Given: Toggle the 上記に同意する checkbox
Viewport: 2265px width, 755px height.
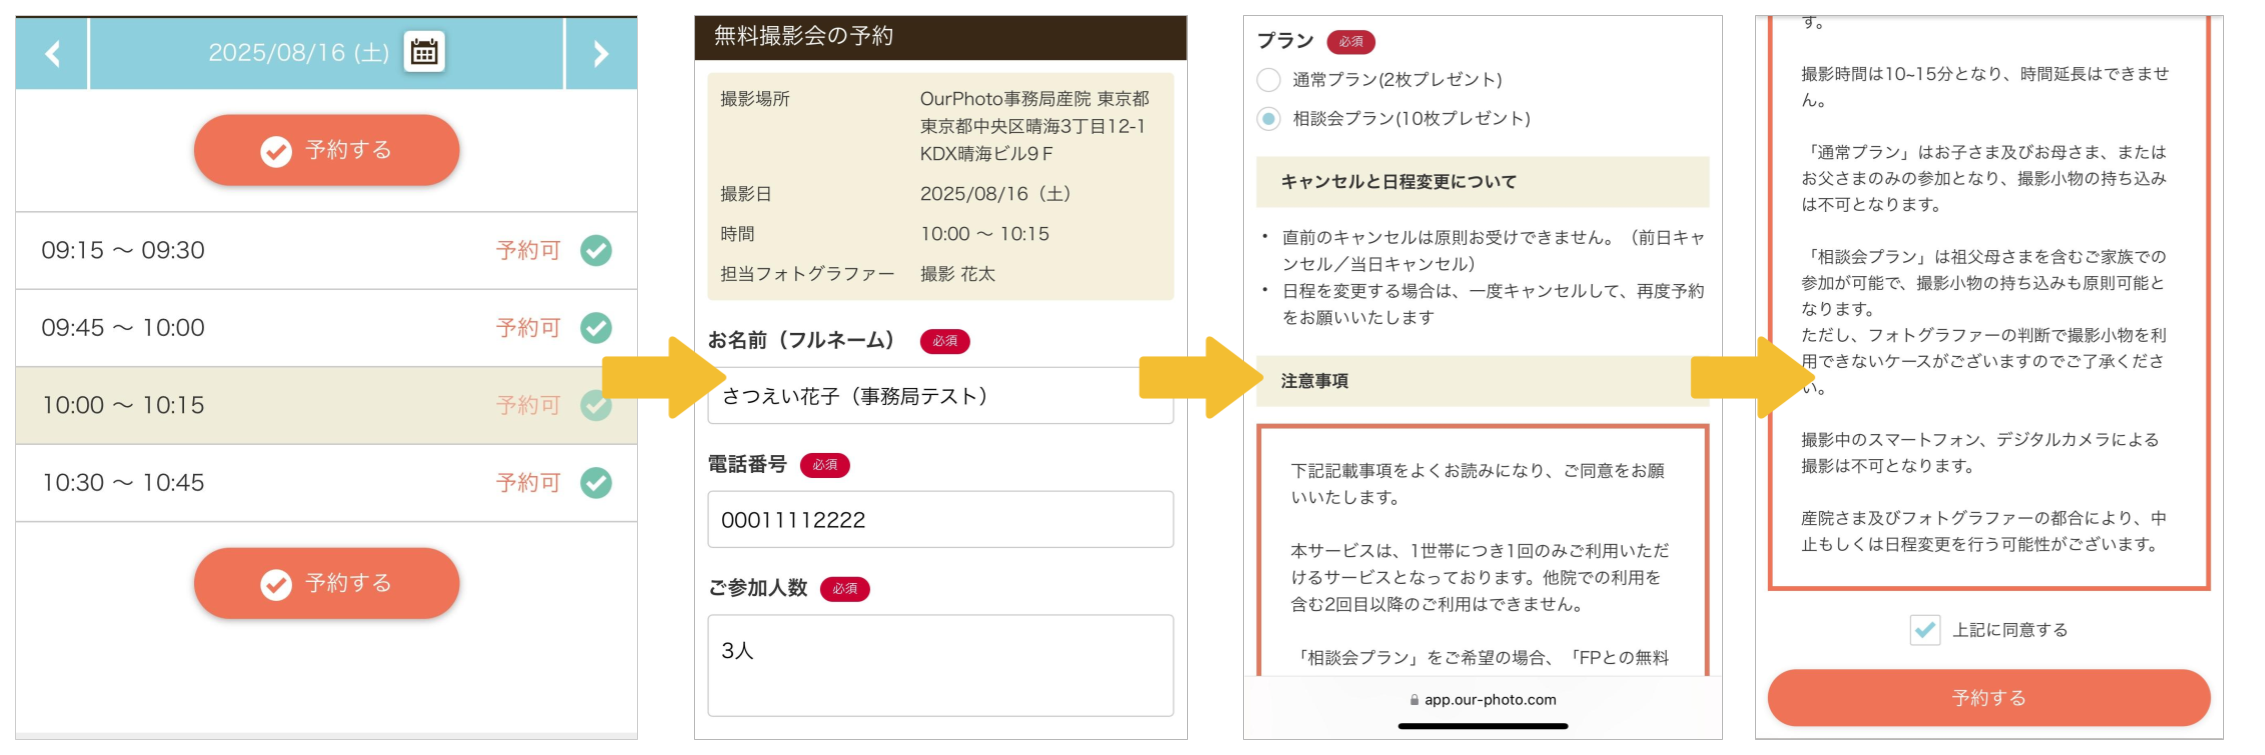Looking at the screenshot, I should coord(1924,630).
